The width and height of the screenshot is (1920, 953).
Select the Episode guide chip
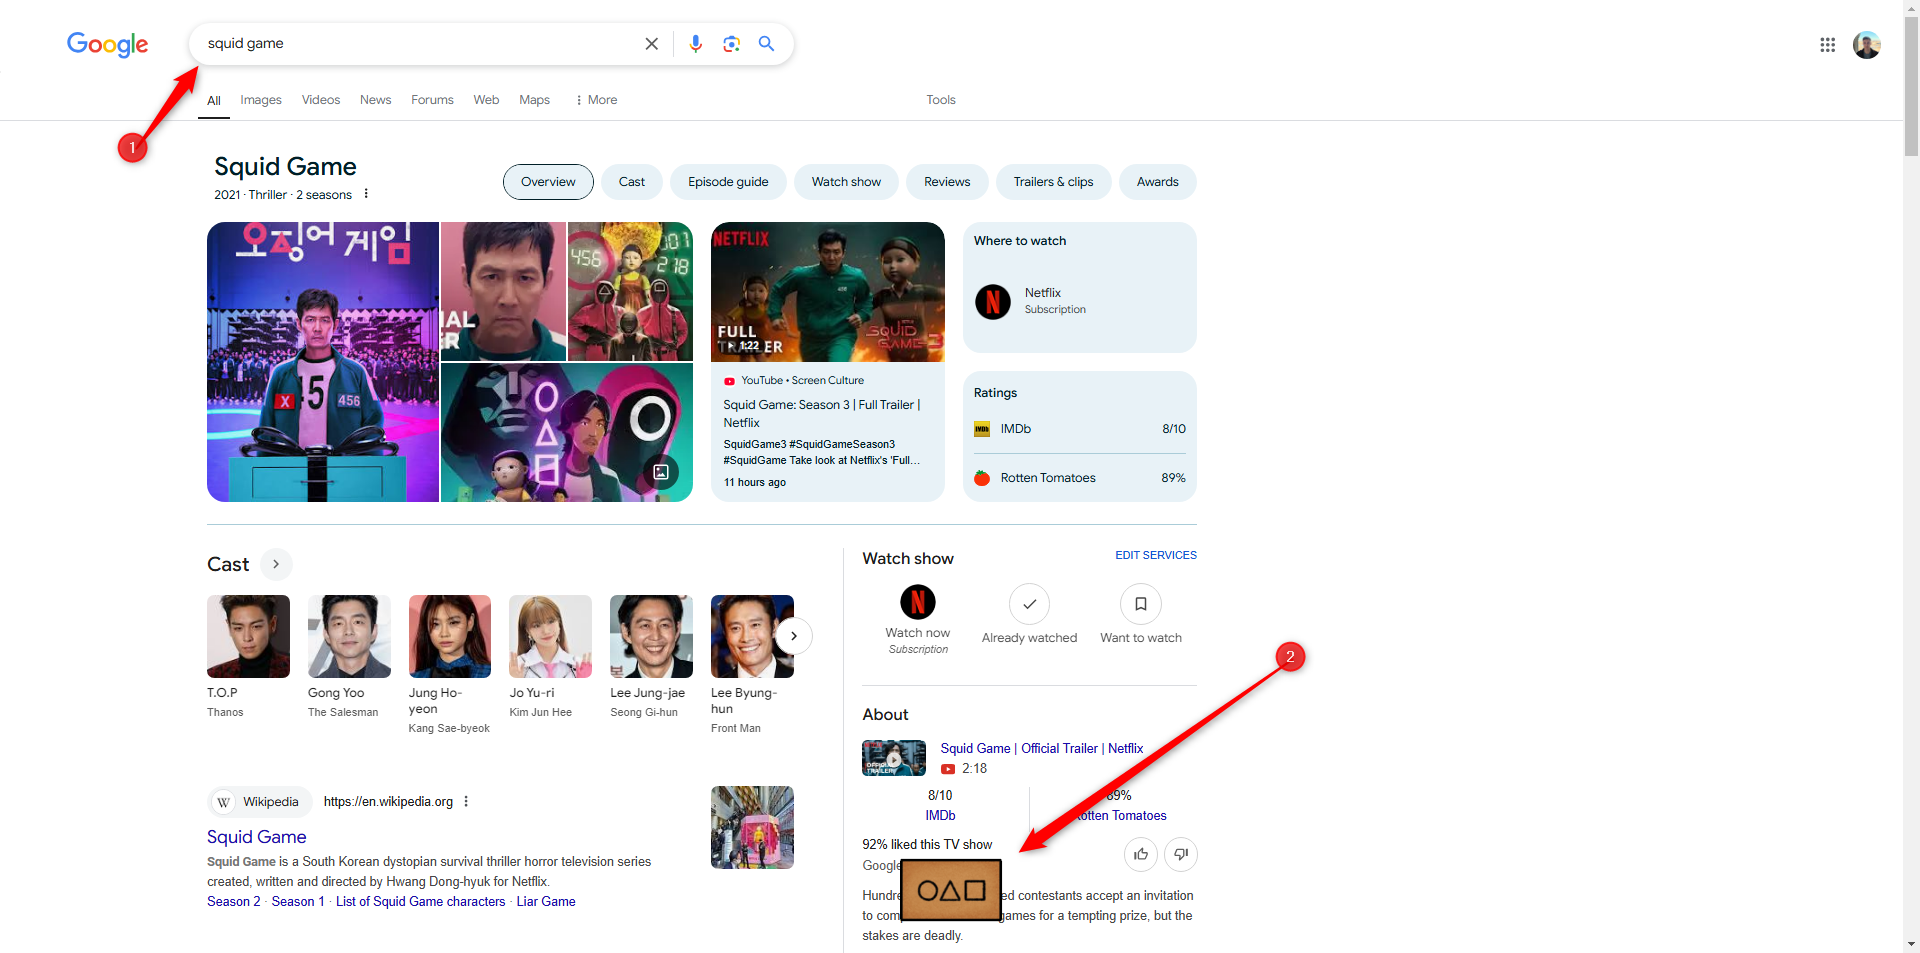click(x=728, y=182)
